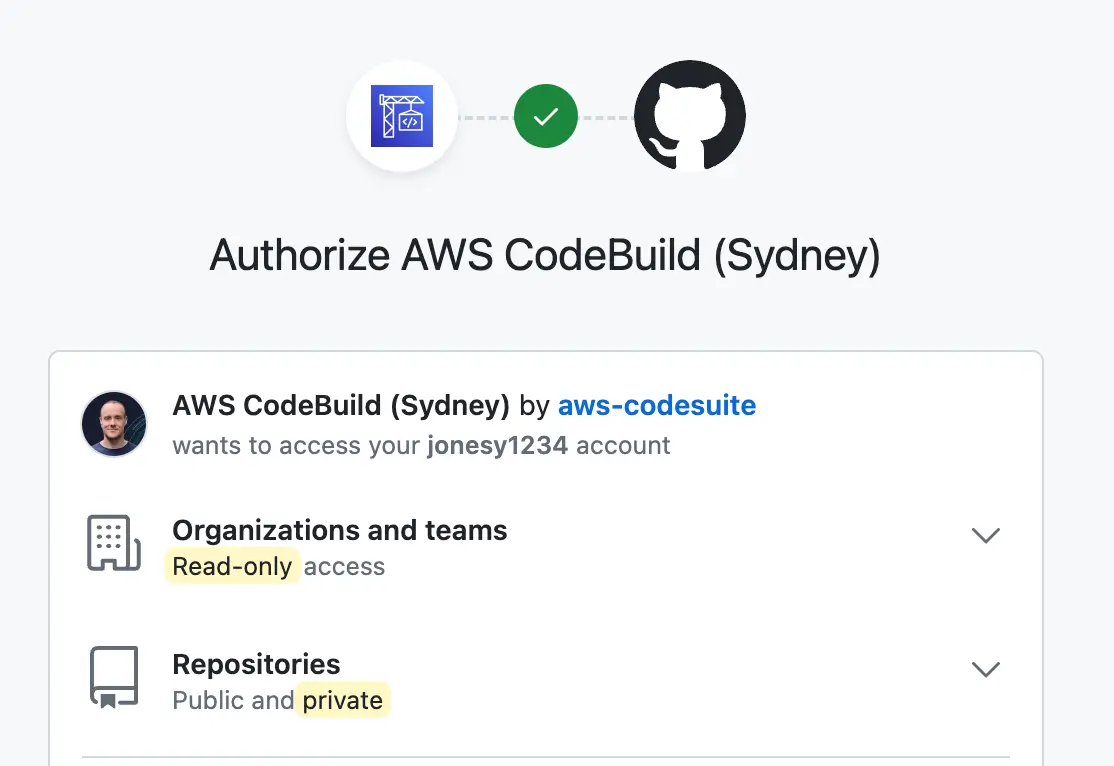Click the Organizations and teams building icon

(x=113, y=542)
